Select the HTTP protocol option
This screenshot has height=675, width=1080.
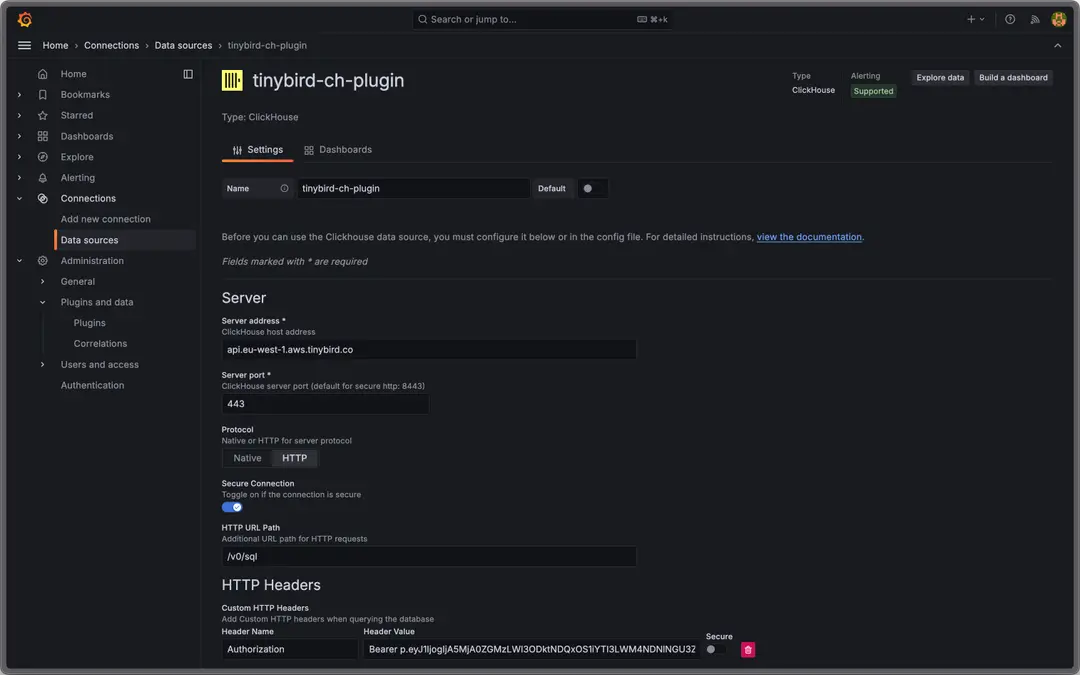(x=295, y=458)
